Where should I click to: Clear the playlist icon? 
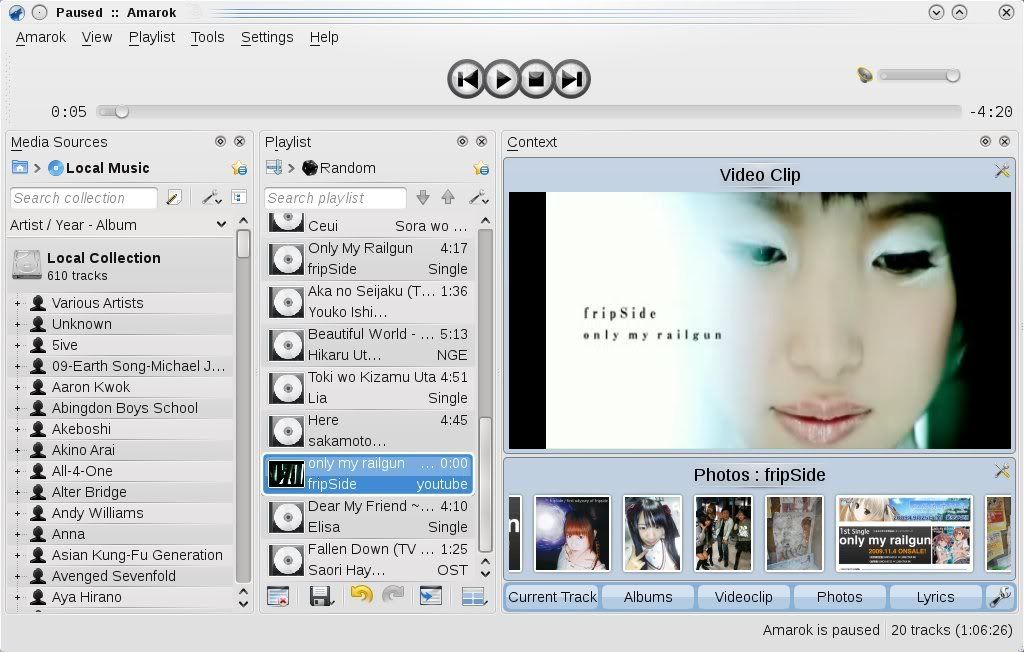pyautogui.click(x=278, y=596)
